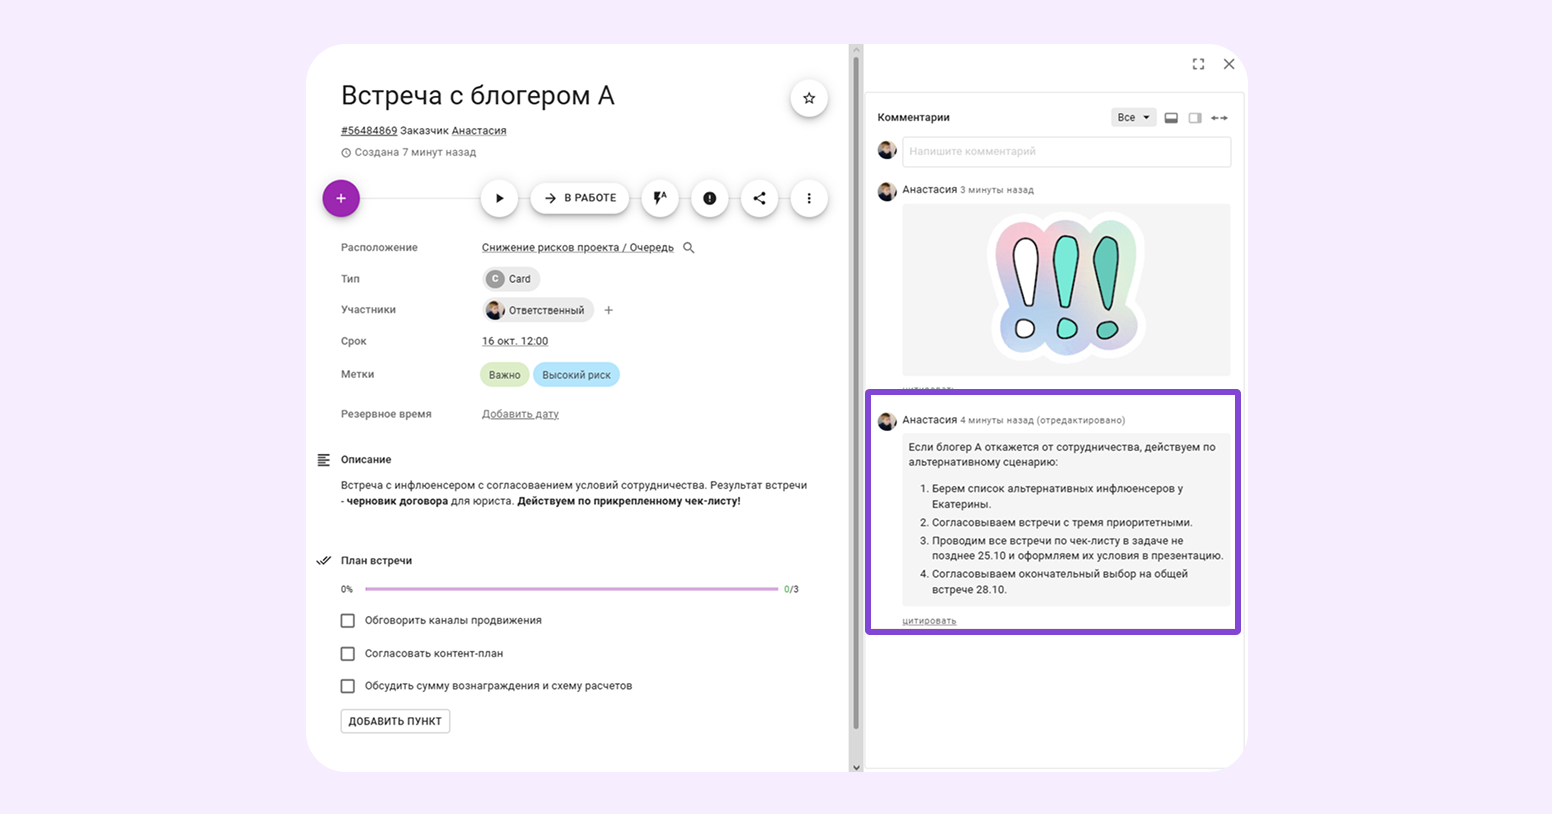This screenshot has height=814, width=1552.
Task: Open location link 'Снижение рисков проекта / Очередь'
Action: tap(577, 248)
